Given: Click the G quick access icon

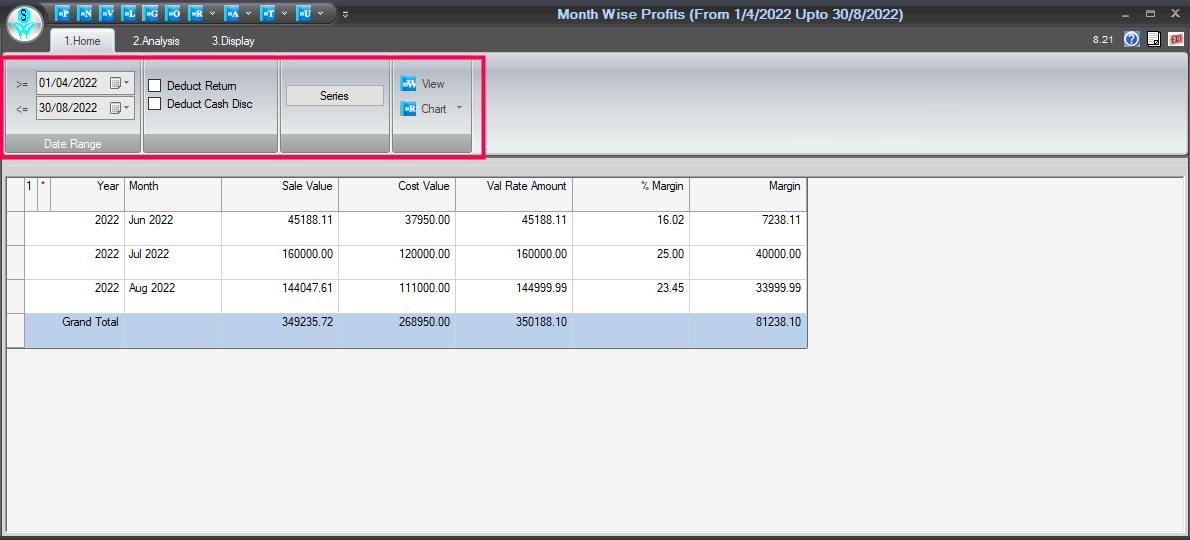Looking at the screenshot, I should pos(151,14).
